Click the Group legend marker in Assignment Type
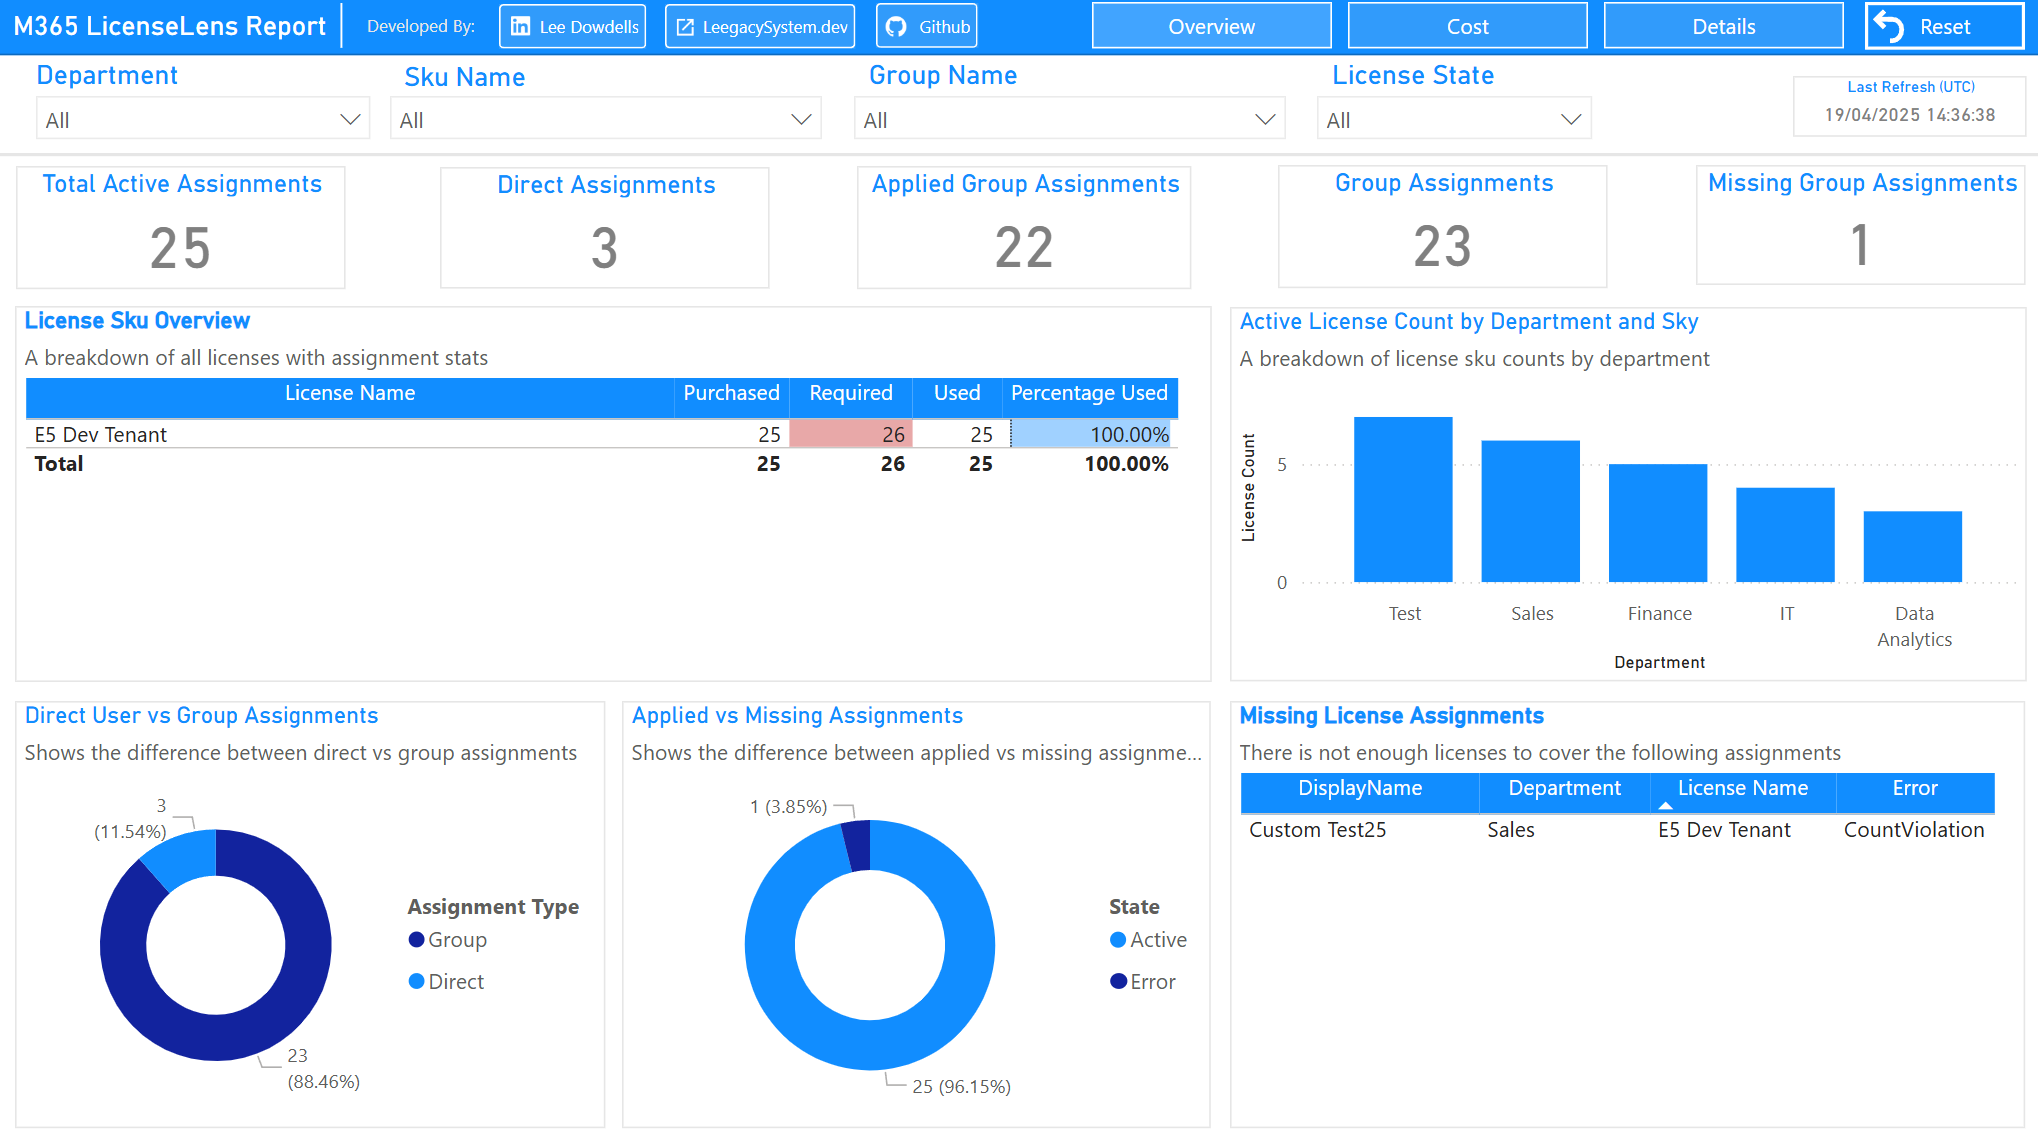2038x1141 pixels. click(416, 940)
